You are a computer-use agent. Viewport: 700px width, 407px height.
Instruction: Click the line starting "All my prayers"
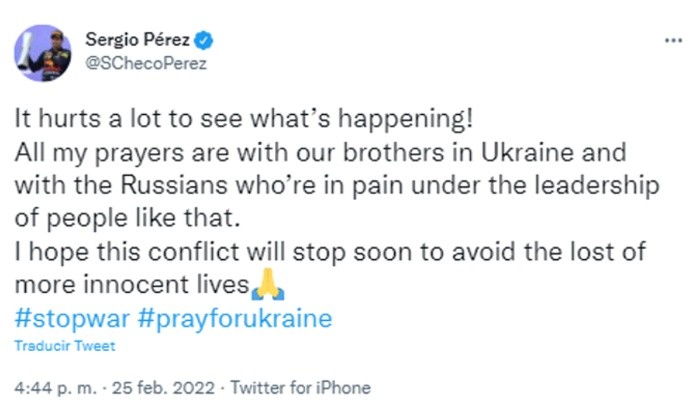319,156
